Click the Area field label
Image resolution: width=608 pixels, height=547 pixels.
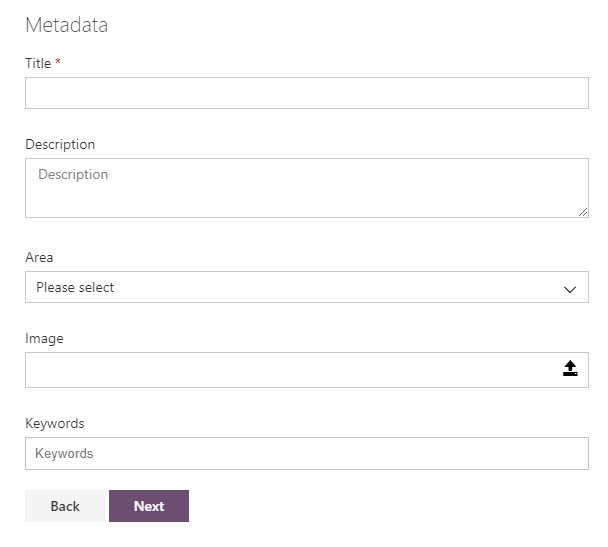click(39, 257)
